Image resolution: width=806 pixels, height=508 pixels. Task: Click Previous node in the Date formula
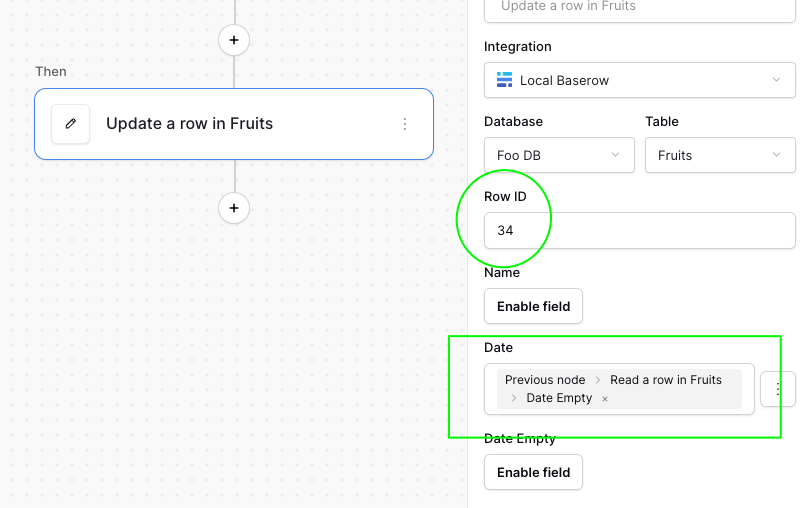click(x=545, y=380)
